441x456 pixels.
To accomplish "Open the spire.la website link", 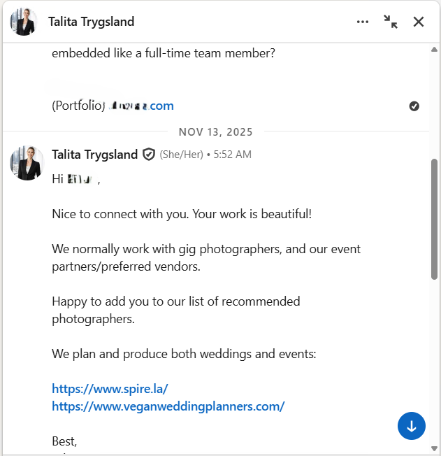I will pyautogui.click(x=110, y=389).
